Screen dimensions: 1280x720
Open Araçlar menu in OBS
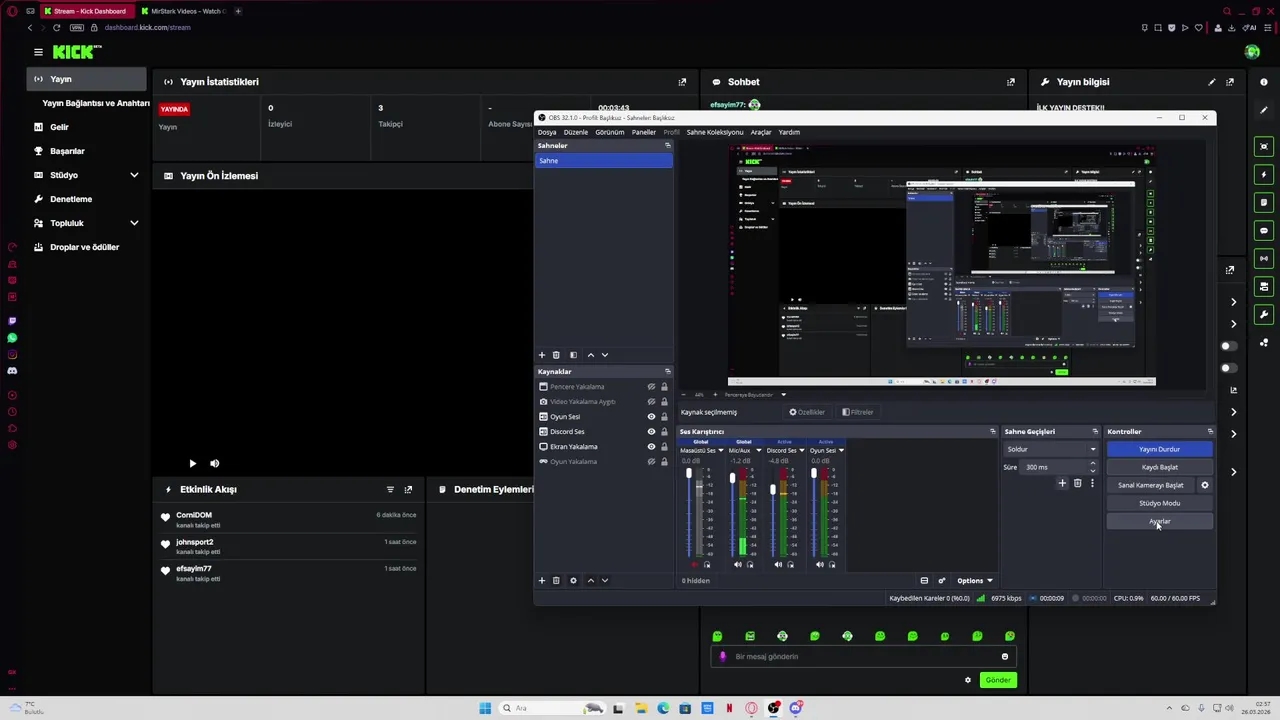761,132
